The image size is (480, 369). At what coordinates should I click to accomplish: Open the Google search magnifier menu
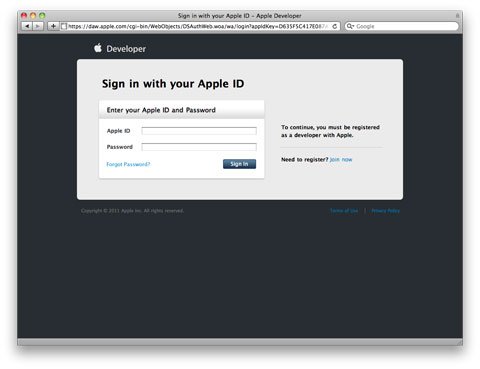tap(350, 26)
